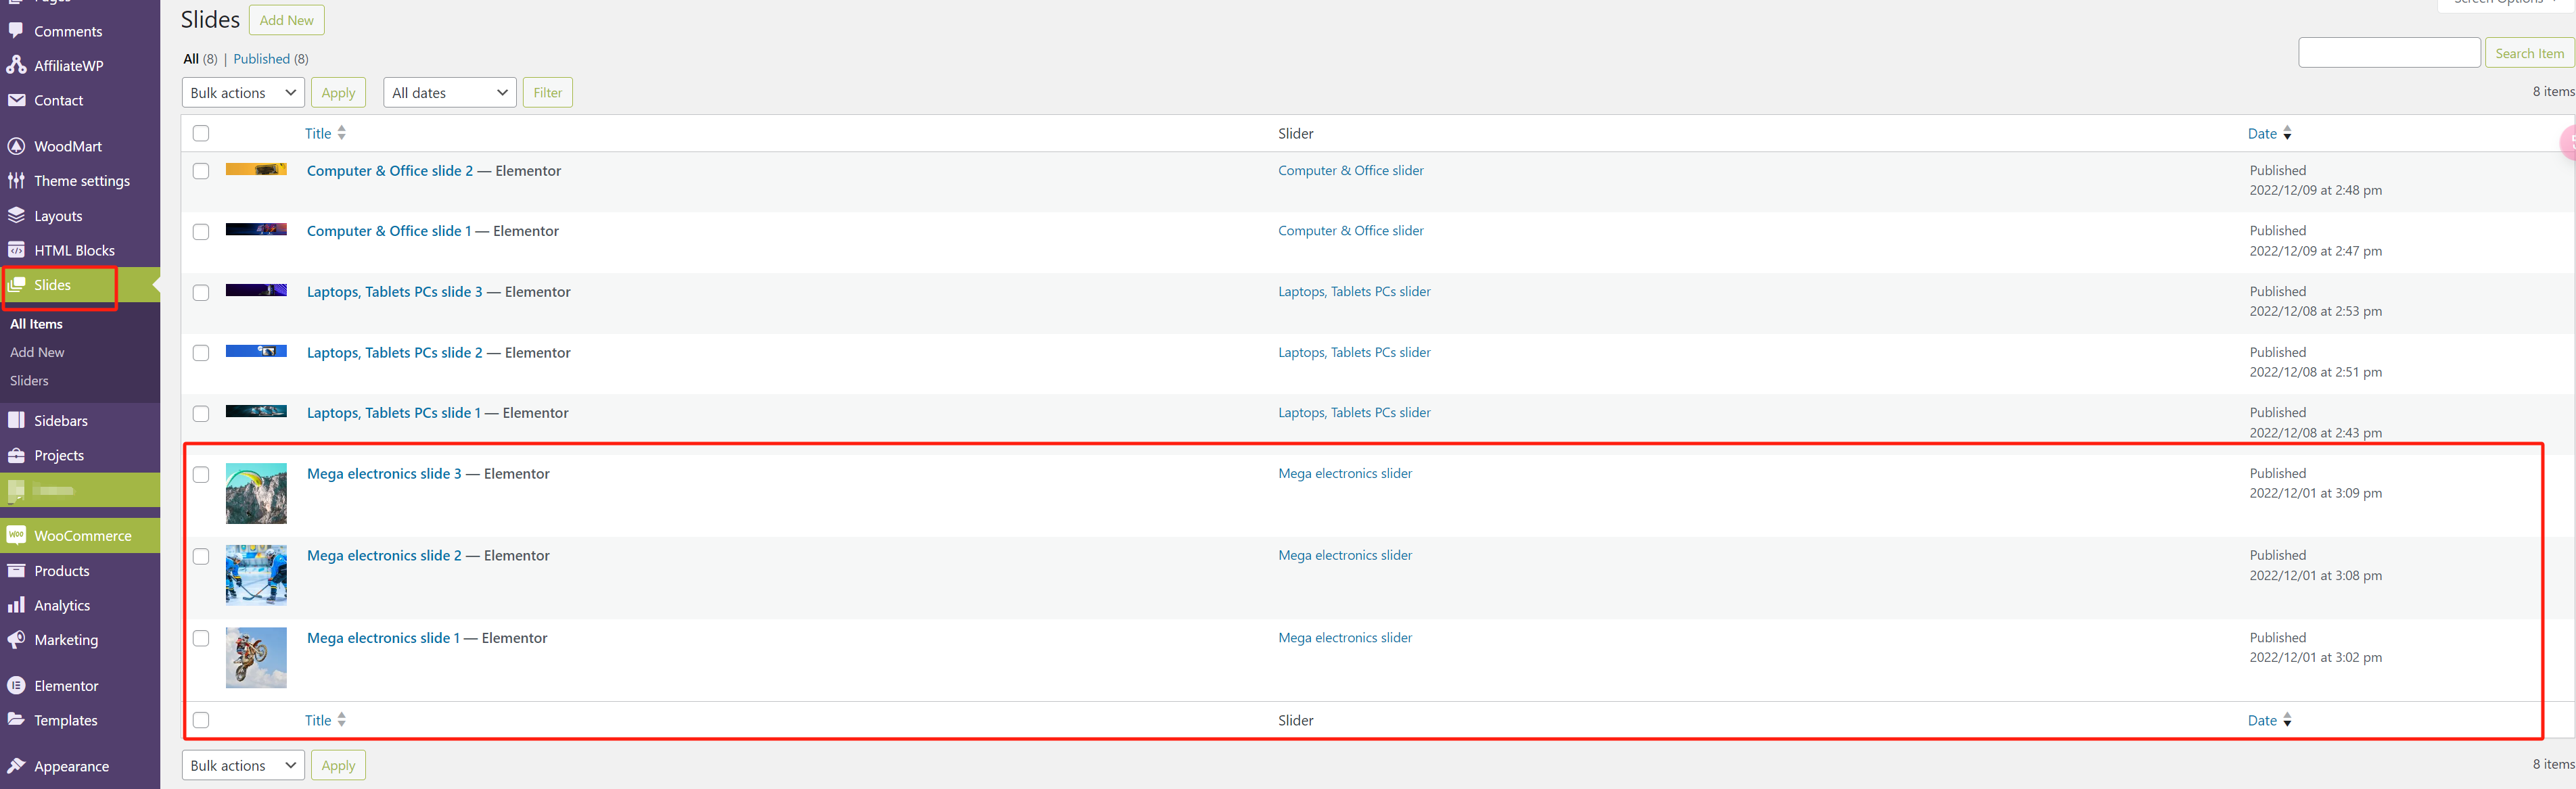
Task: Click Mega electronics slide 1 motorbike thumbnail
Action: [x=256, y=657]
